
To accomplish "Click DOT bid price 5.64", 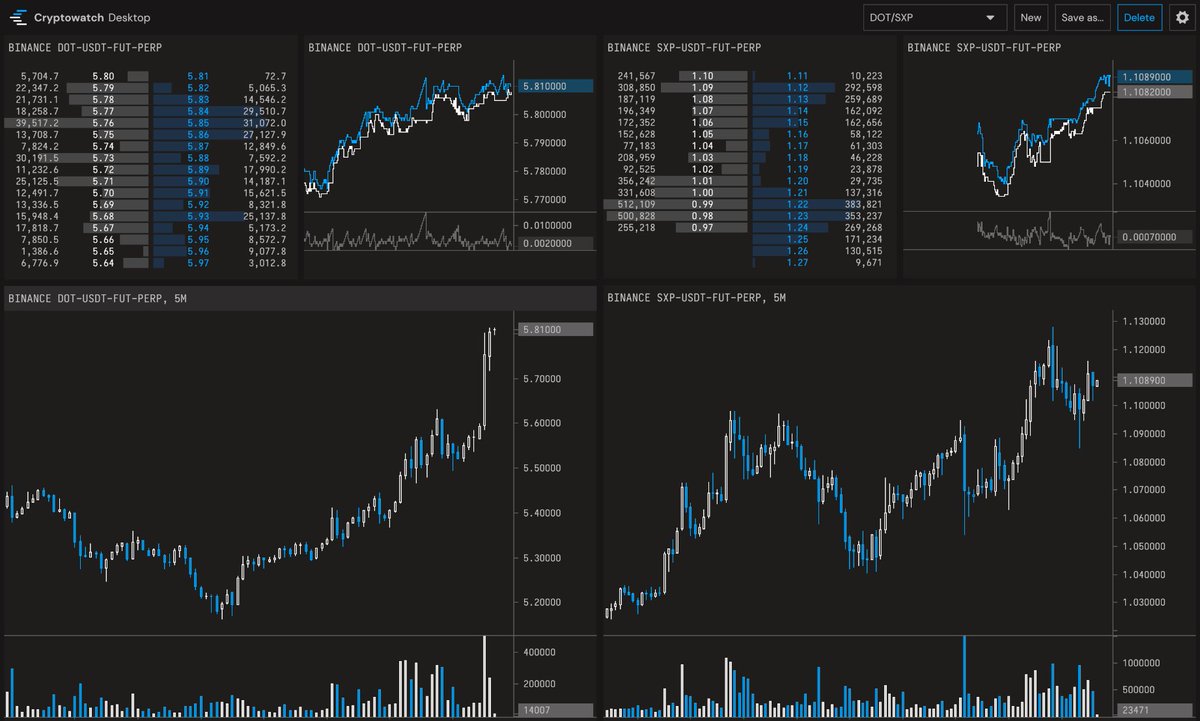I will point(102,263).
